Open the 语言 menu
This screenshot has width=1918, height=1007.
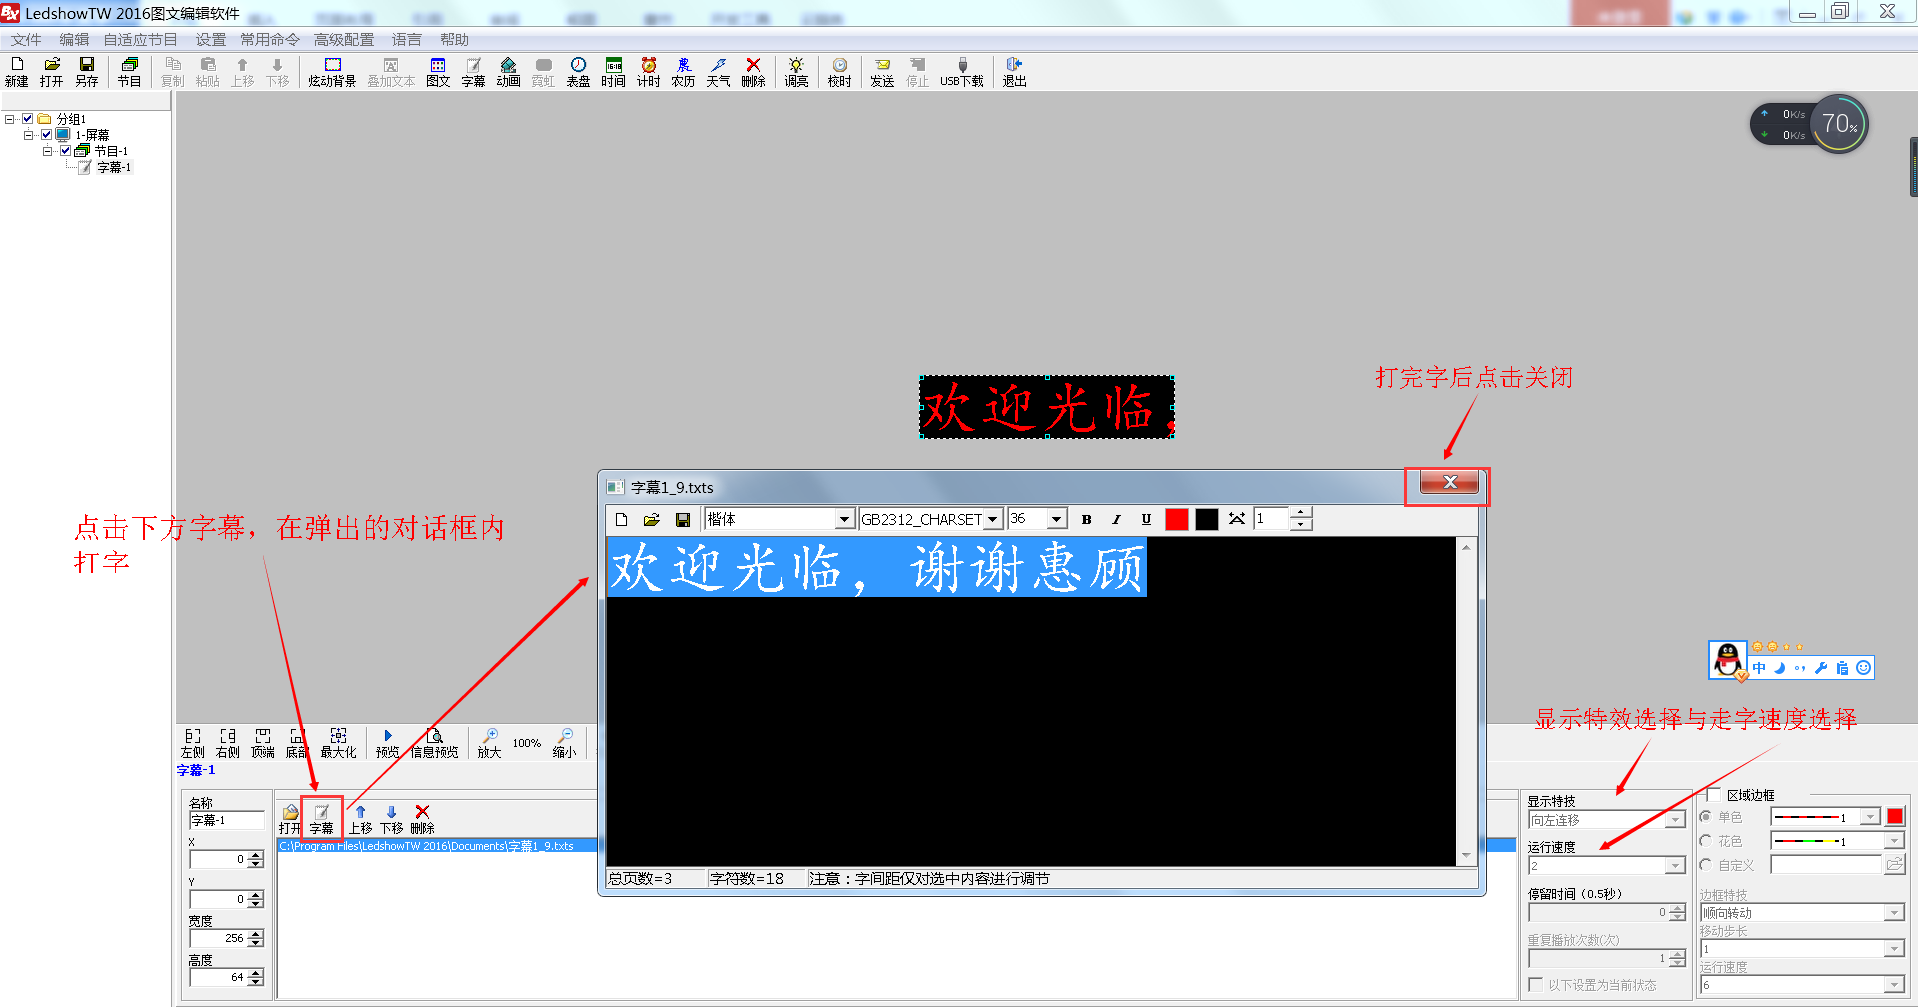406,40
